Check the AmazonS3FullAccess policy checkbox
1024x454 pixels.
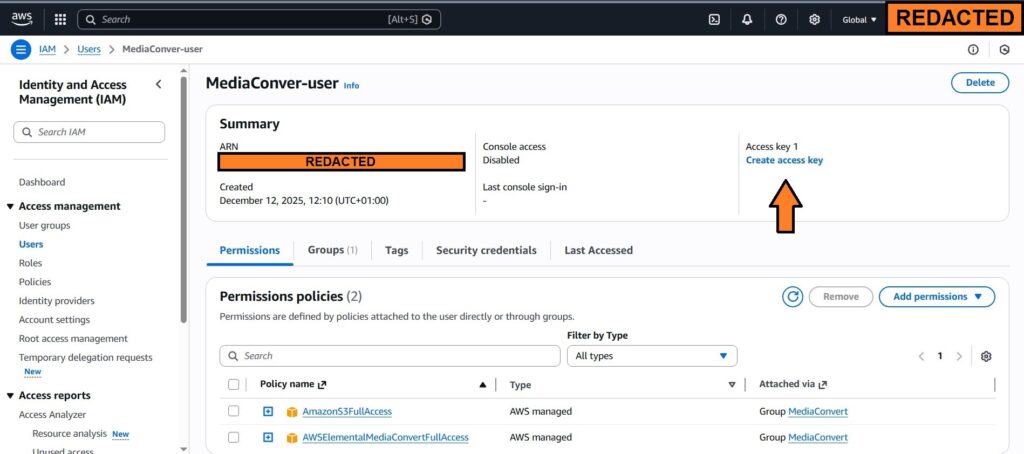pos(234,411)
